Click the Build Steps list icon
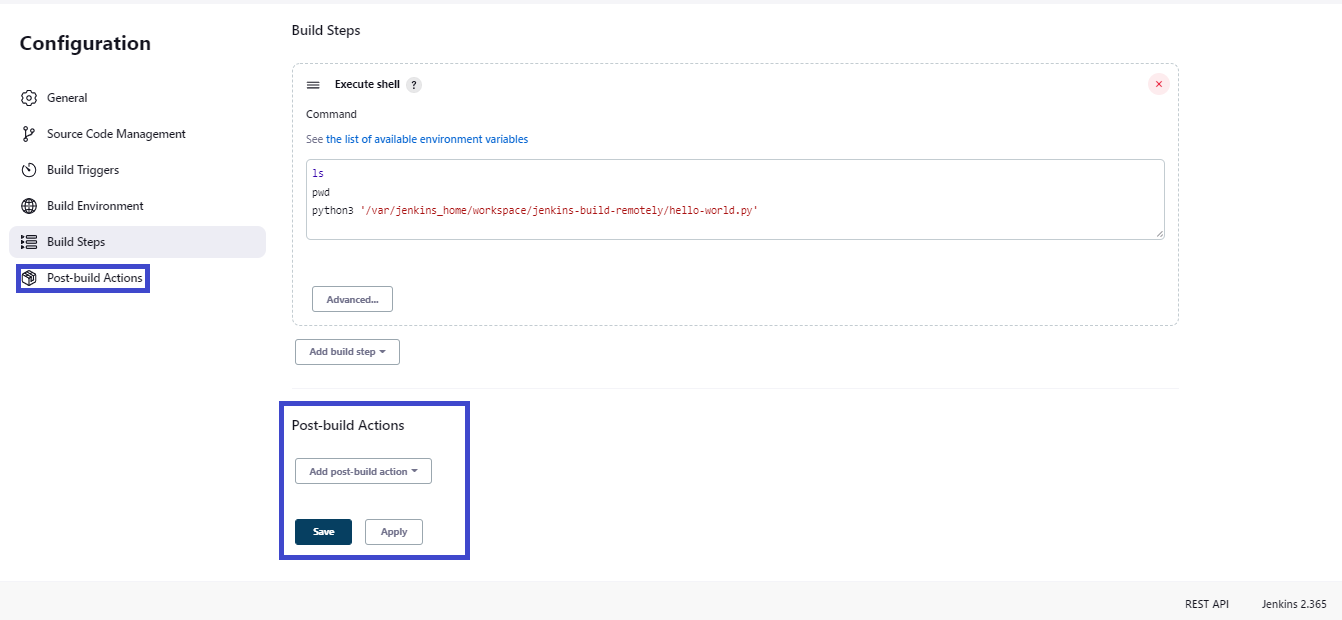1342x620 pixels. point(29,242)
